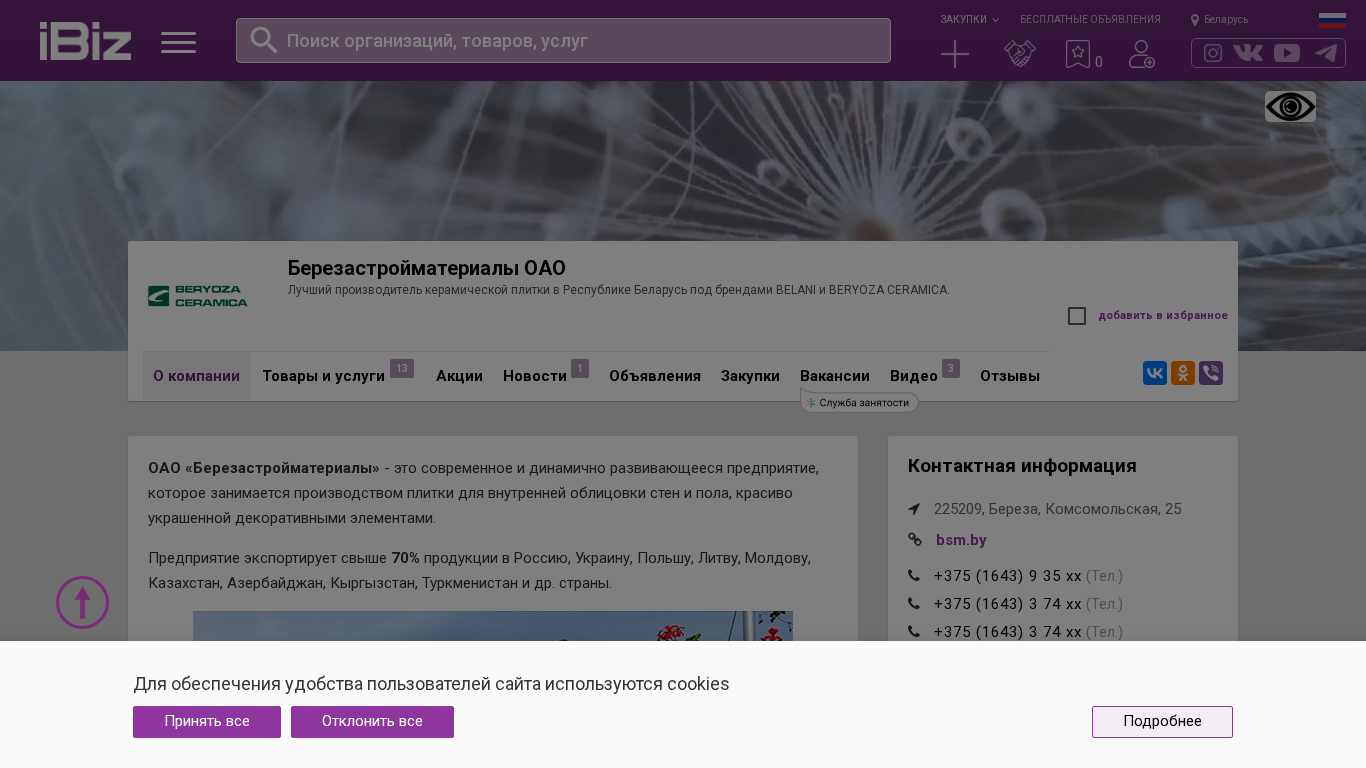1366x768 pixels.
Task: Open the handshake partners icon
Action: [1020, 54]
